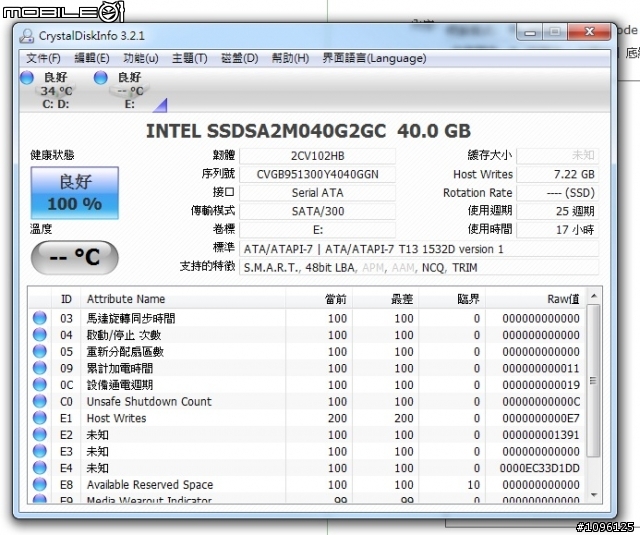Select the Unsafe Shutdown Count row

pyautogui.click(x=307, y=401)
